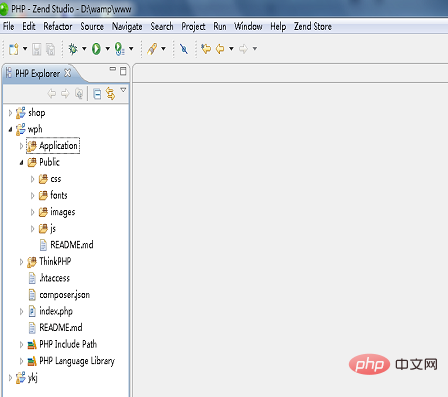Click the Last Edit Location icon

206,49
